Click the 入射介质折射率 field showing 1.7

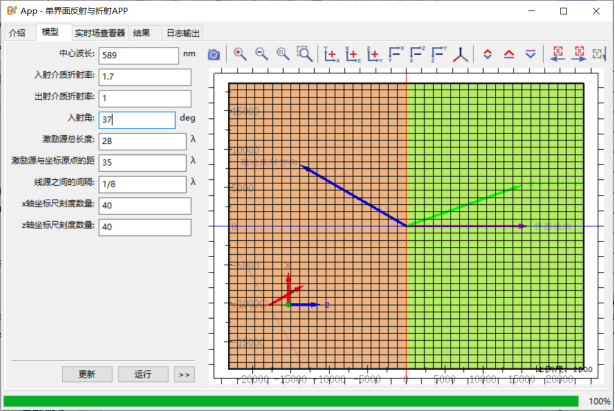pyautogui.click(x=145, y=77)
